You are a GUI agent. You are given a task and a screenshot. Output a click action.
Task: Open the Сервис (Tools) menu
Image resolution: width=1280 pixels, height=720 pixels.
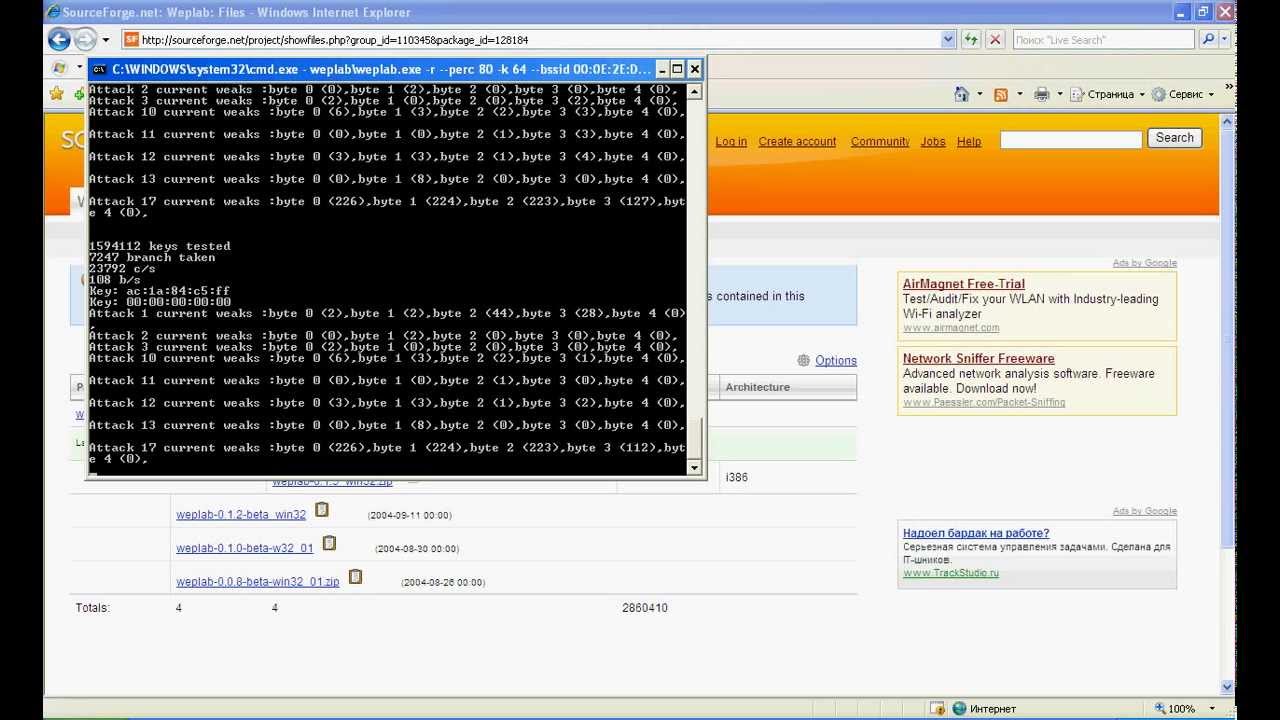click(1182, 94)
